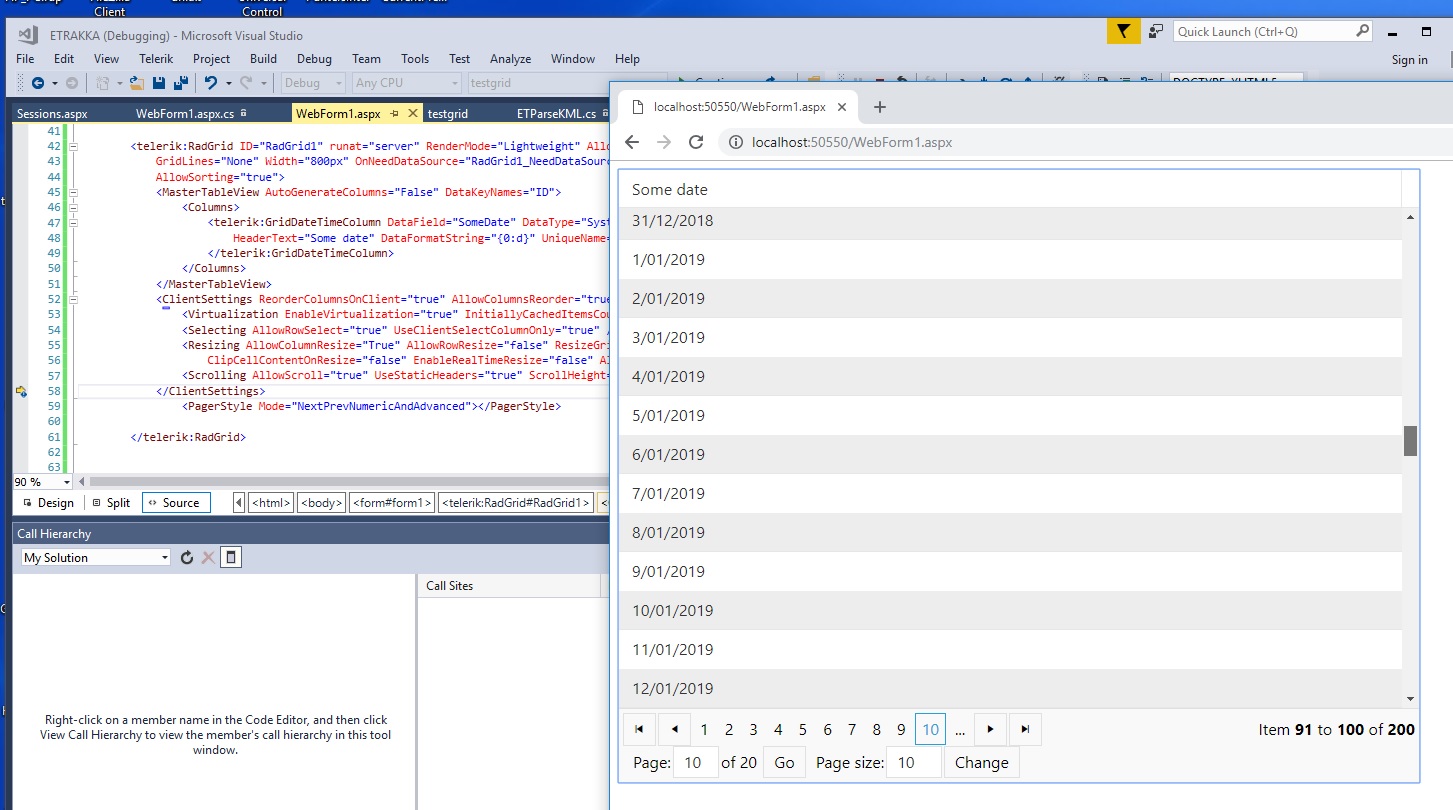
Task: Click the Save All toolbar icon
Action: pyautogui.click(x=180, y=83)
